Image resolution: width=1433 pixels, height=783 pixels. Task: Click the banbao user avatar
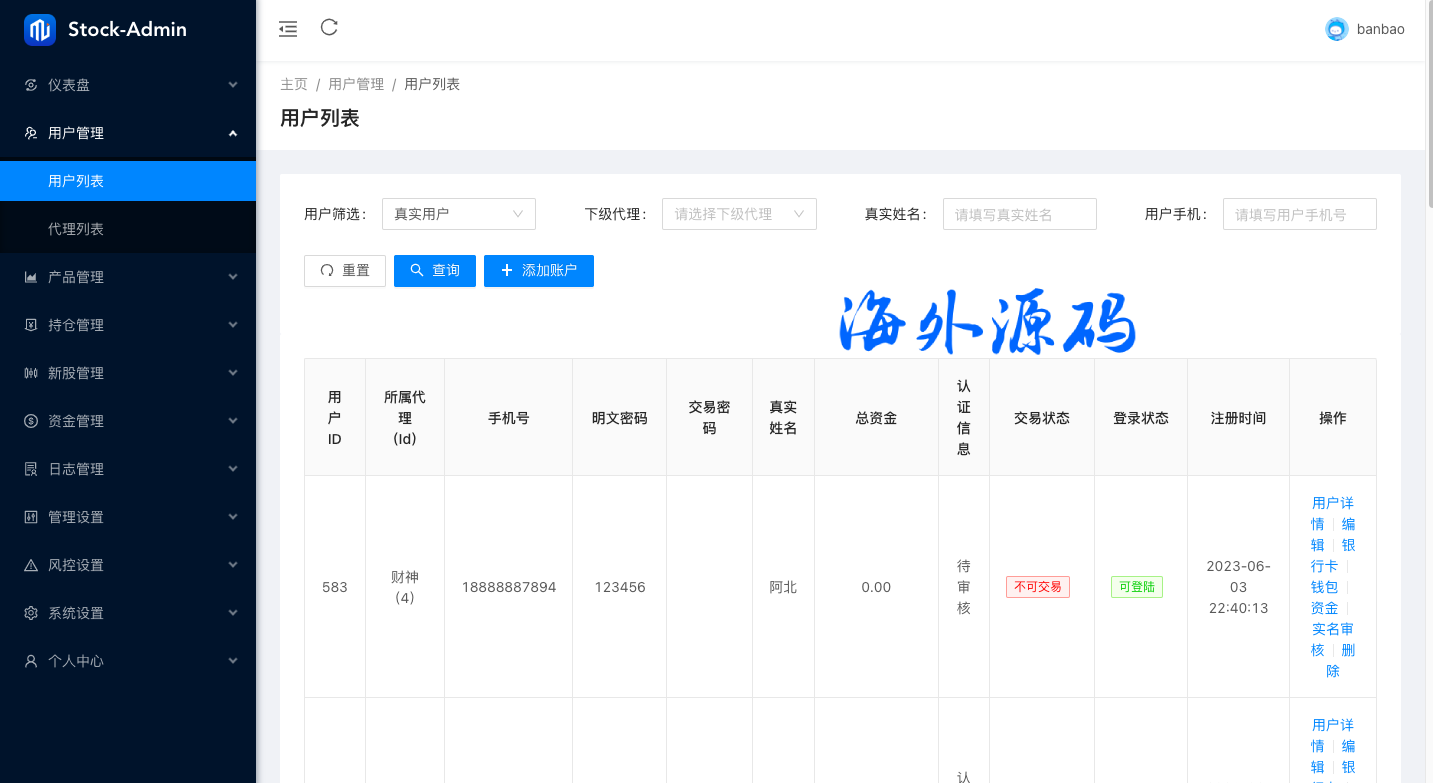(x=1336, y=30)
